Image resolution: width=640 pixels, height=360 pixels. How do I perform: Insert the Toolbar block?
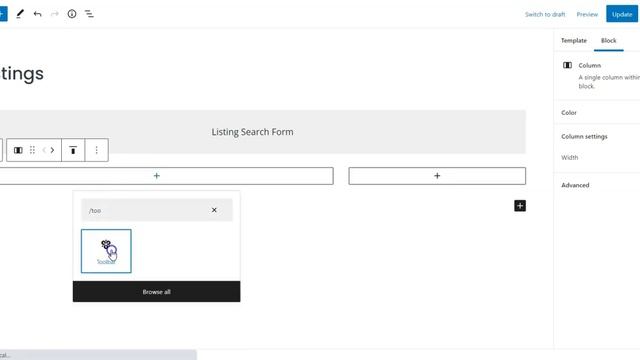[106, 251]
